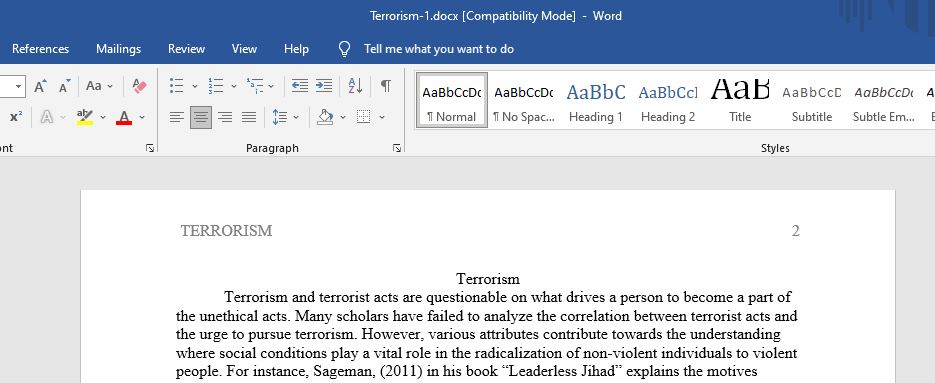
Task: Expand the numbering library dropdown arrow
Action: [x=234, y=86]
